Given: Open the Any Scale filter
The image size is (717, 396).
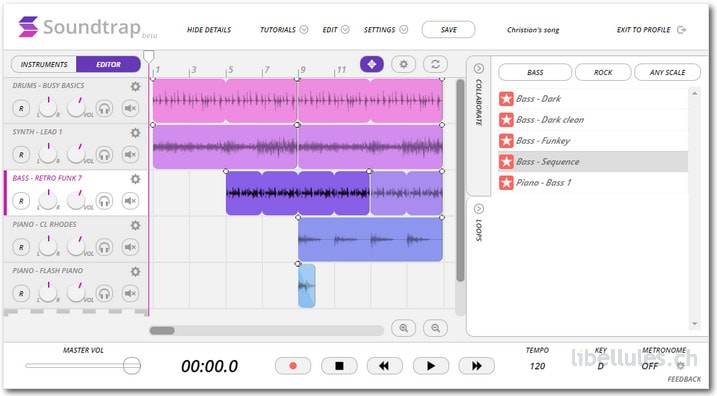Looking at the screenshot, I should (x=667, y=72).
